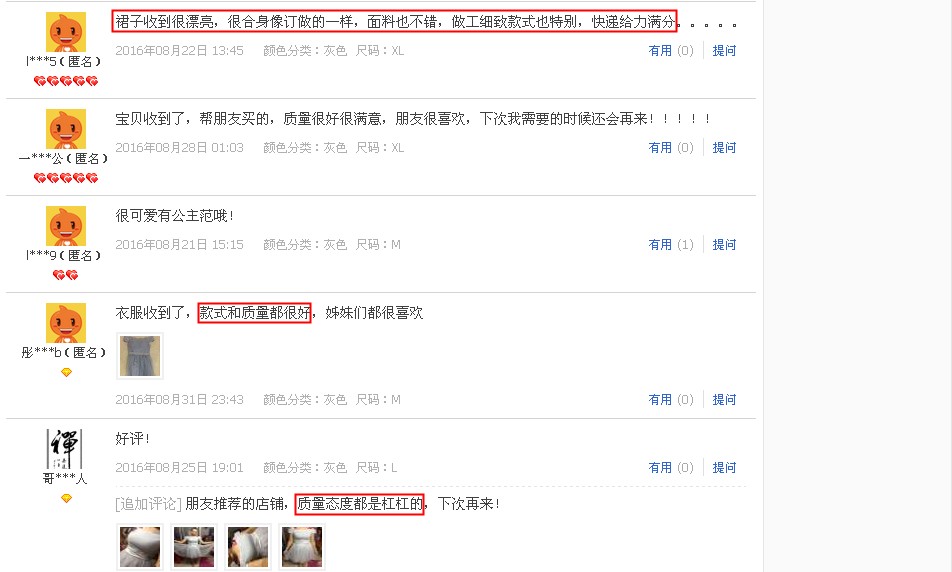This screenshot has width=952, height=572.
Task: Open first follow-up review photo
Action: [x=140, y=546]
